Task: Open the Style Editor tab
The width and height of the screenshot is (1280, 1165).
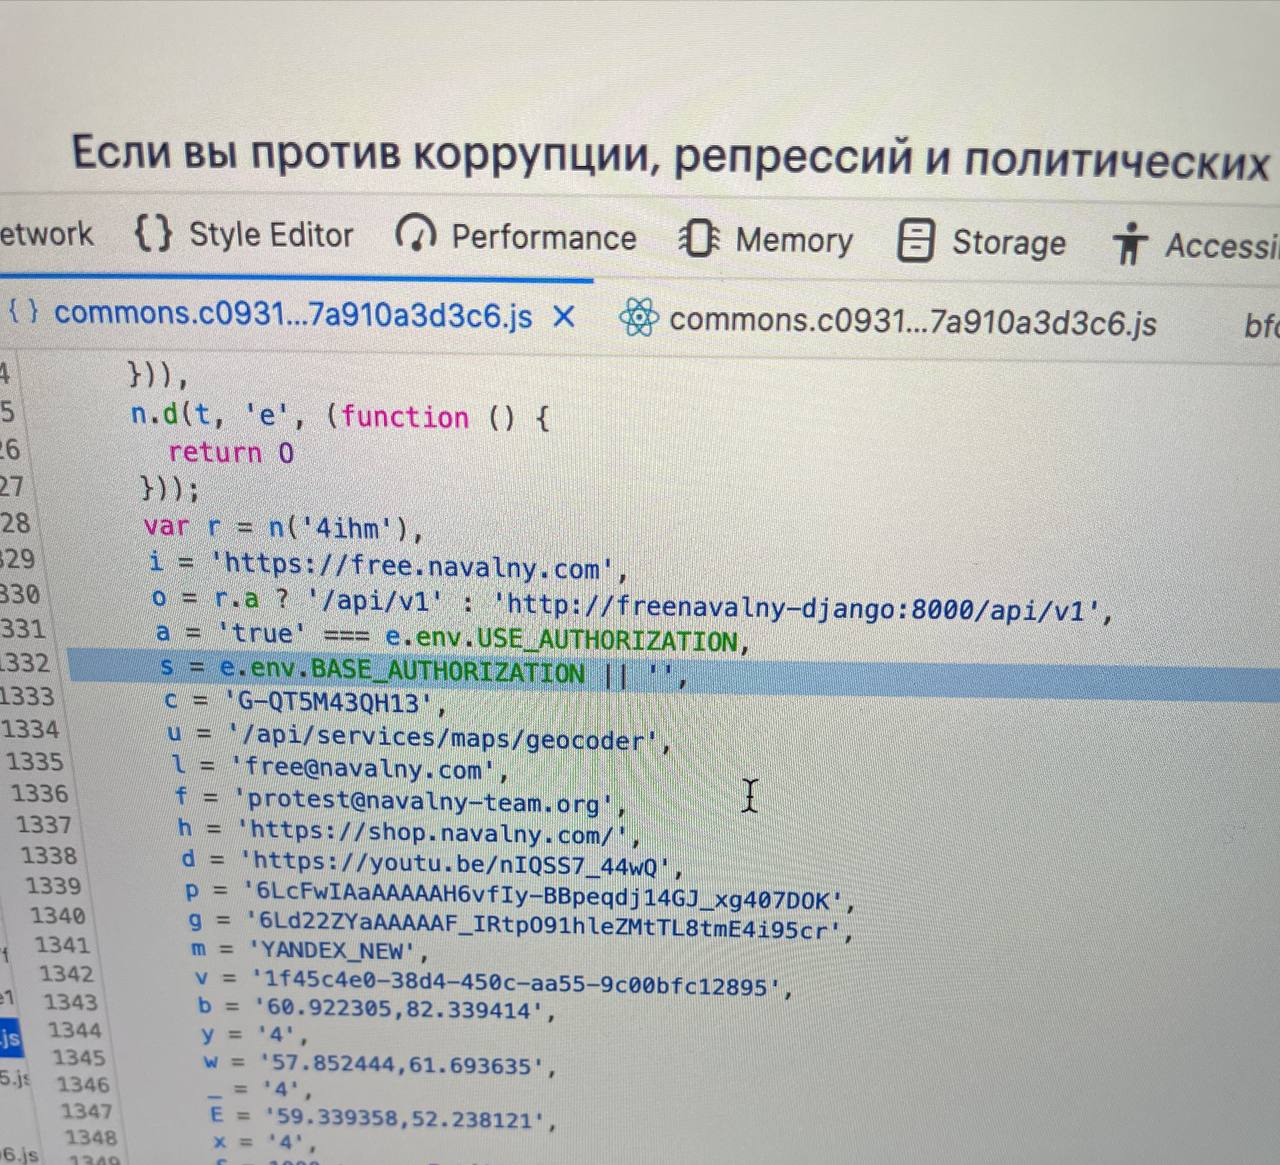Action: pos(244,235)
